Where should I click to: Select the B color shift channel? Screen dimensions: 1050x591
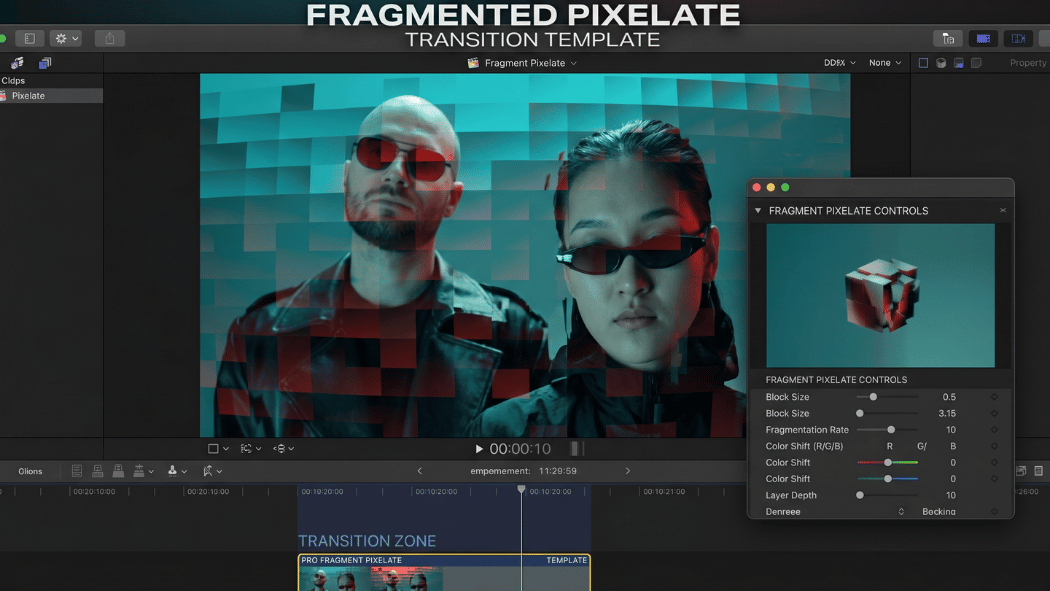953,446
